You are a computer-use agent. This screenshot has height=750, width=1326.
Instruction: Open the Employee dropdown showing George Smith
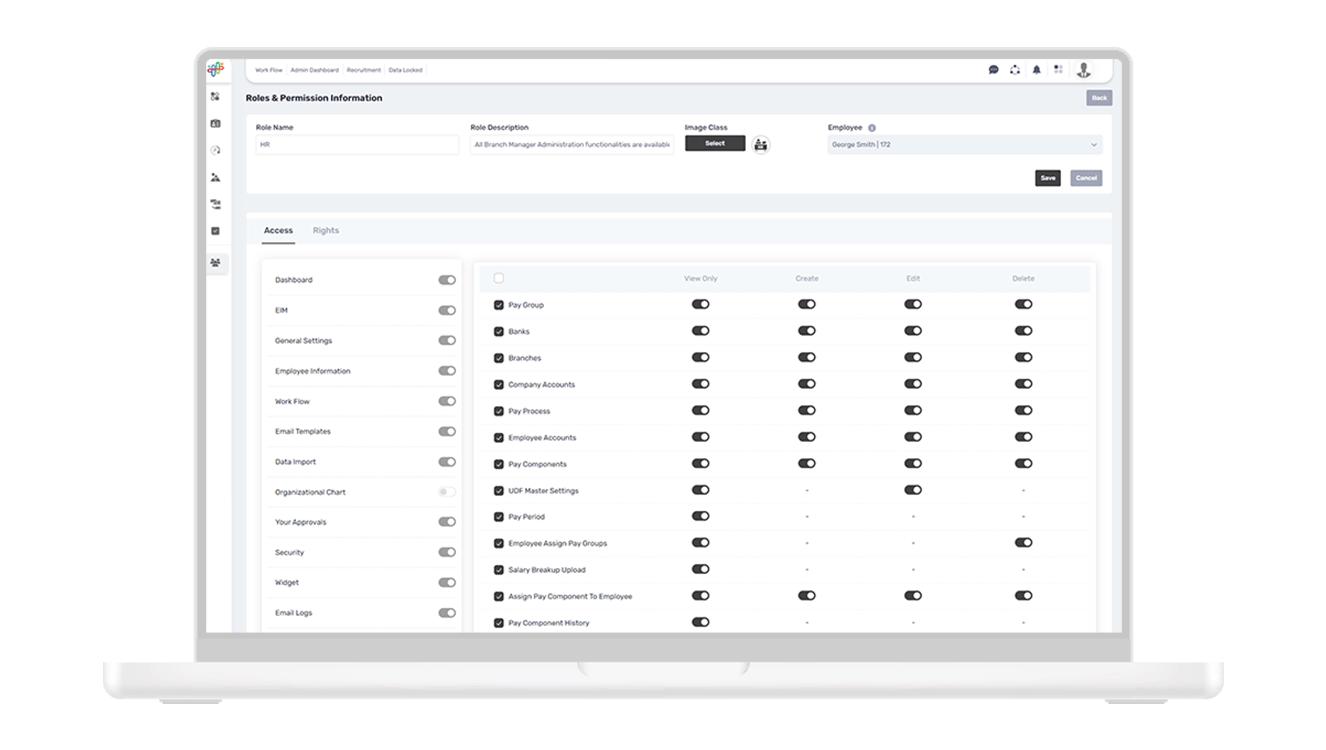964,145
